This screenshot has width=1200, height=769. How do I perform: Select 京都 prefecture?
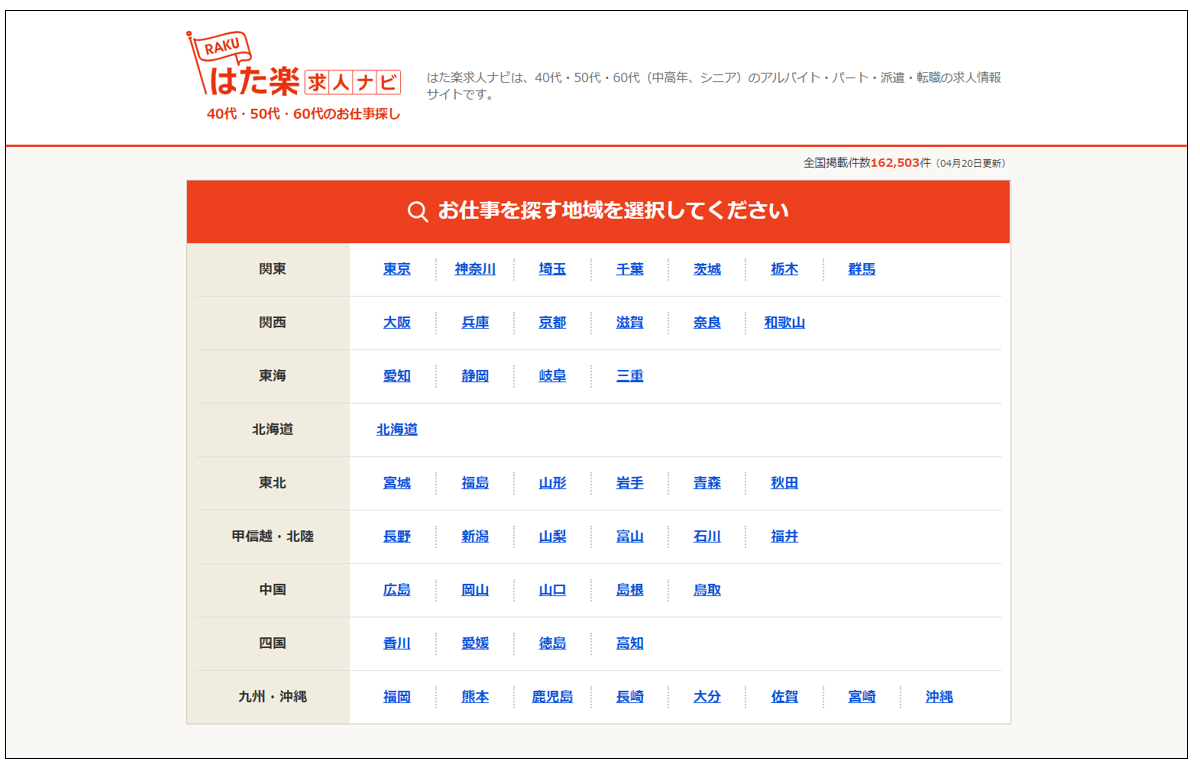pos(552,323)
